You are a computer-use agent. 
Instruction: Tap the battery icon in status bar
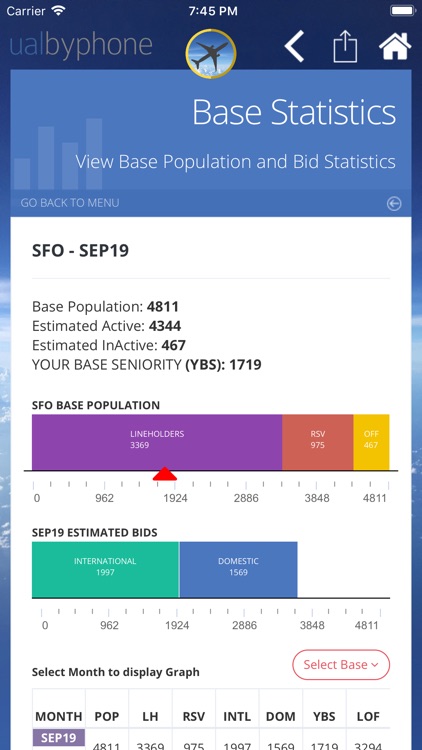coord(402,11)
